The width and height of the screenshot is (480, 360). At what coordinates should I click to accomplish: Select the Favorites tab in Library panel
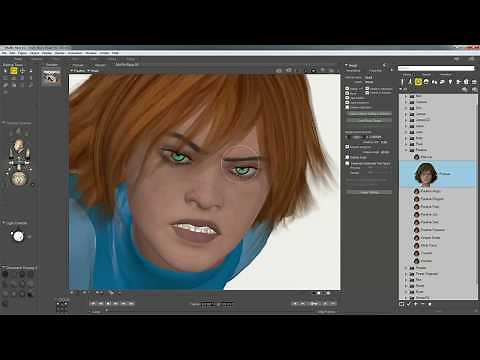pos(446,75)
